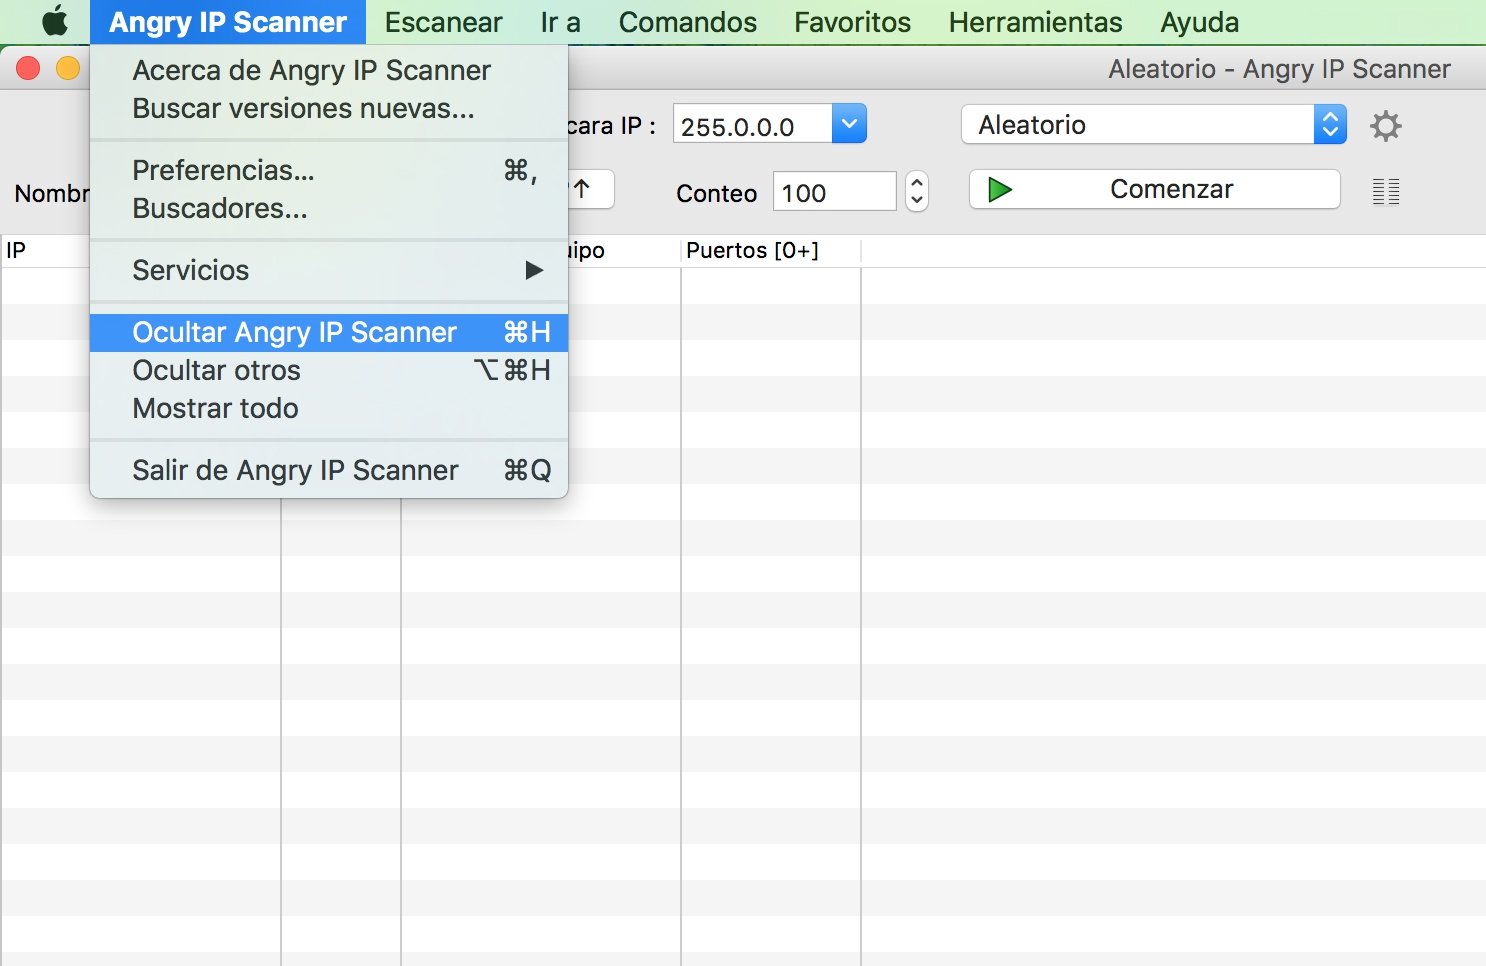Image resolution: width=1486 pixels, height=966 pixels.
Task: Open preferences via gear icon
Action: (1385, 126)
